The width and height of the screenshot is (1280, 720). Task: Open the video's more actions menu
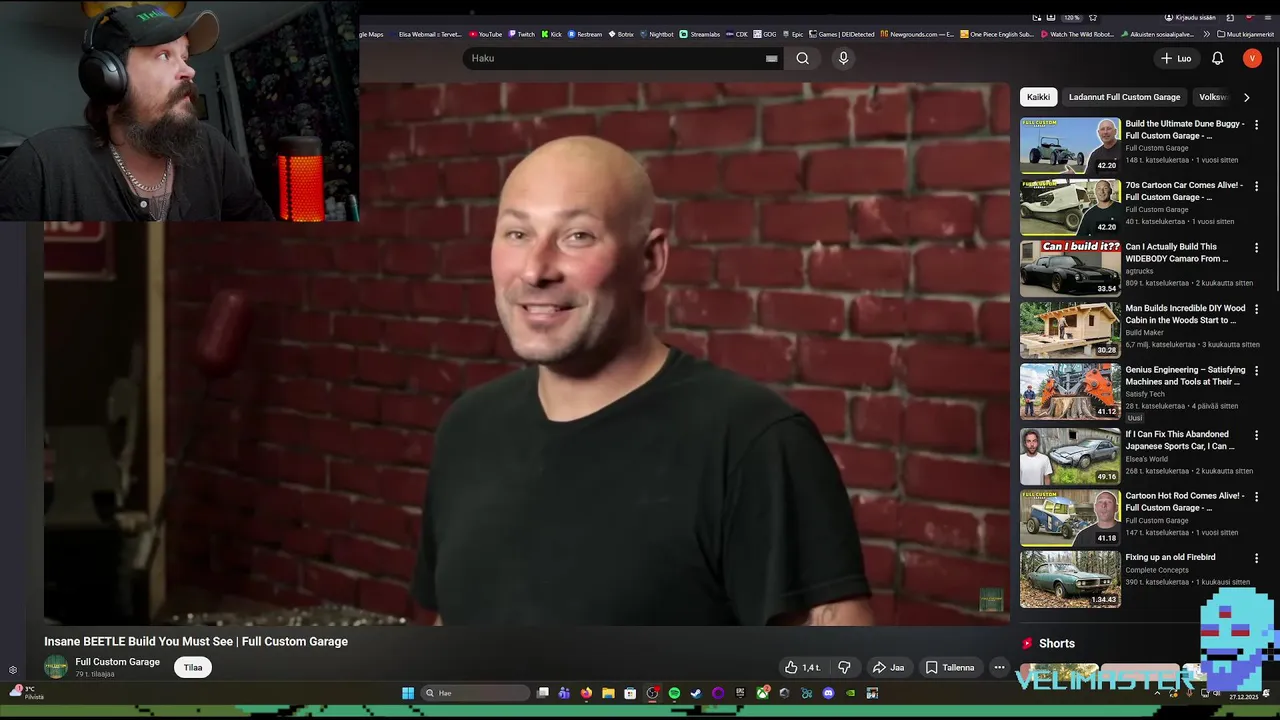(x=999, y=667)
